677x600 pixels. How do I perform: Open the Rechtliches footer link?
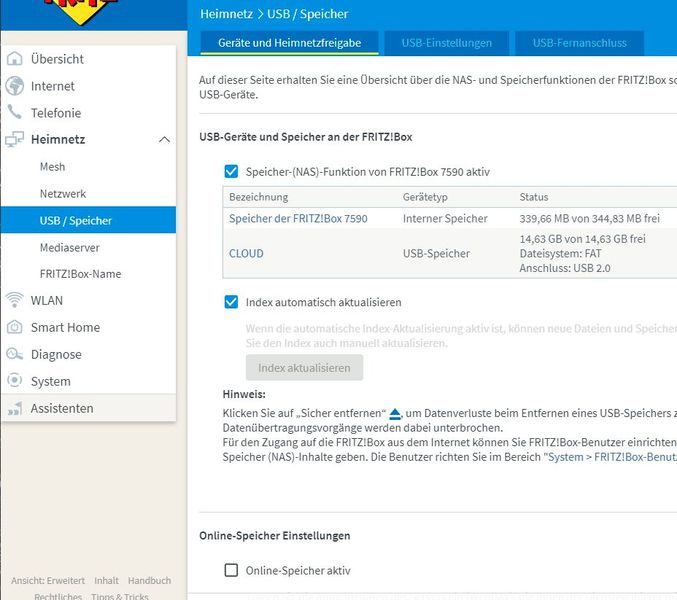(x=58, y=596)
